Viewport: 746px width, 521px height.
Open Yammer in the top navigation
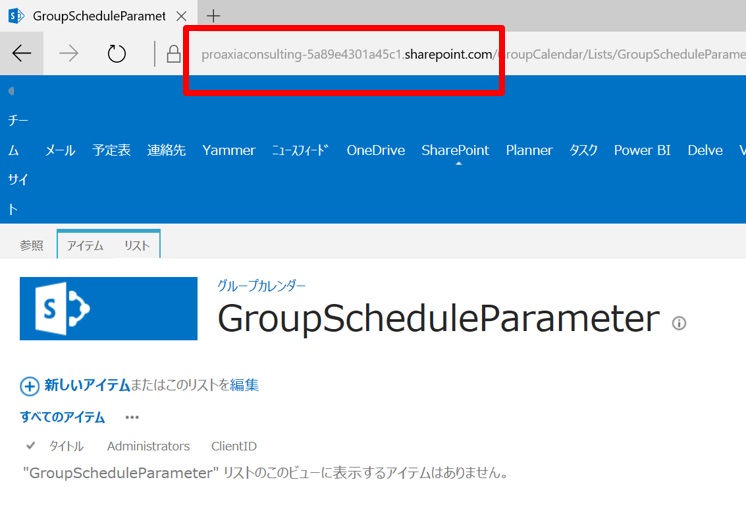point(229,150)
